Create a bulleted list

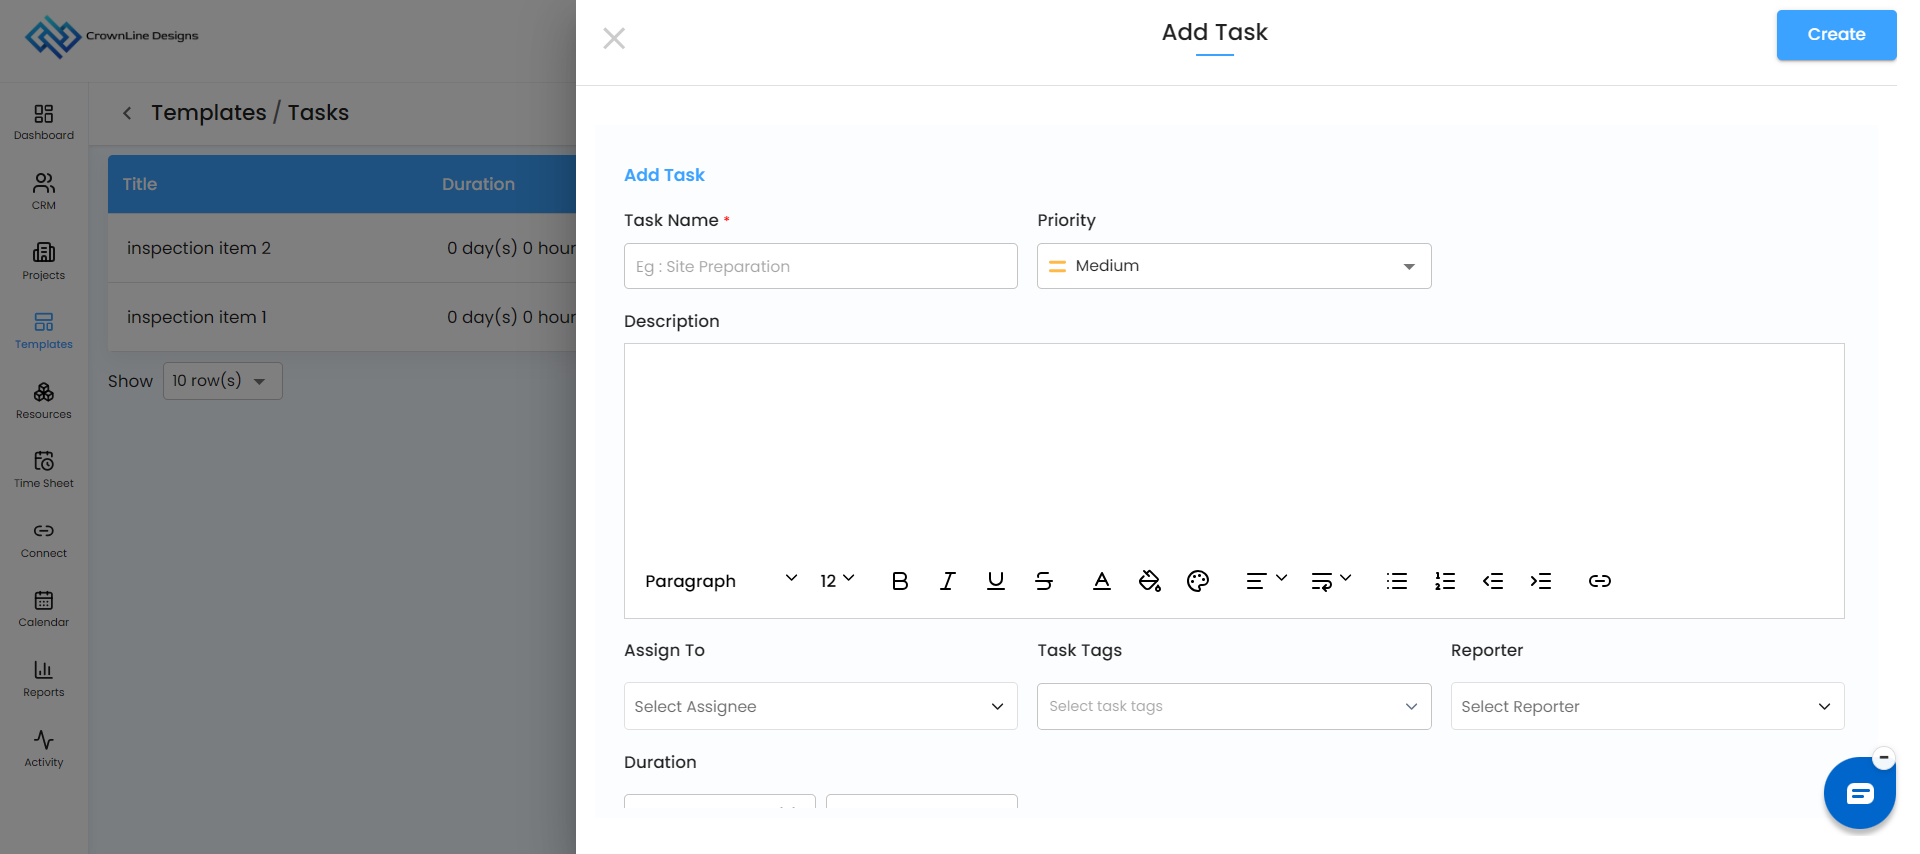coord(1397,581)
